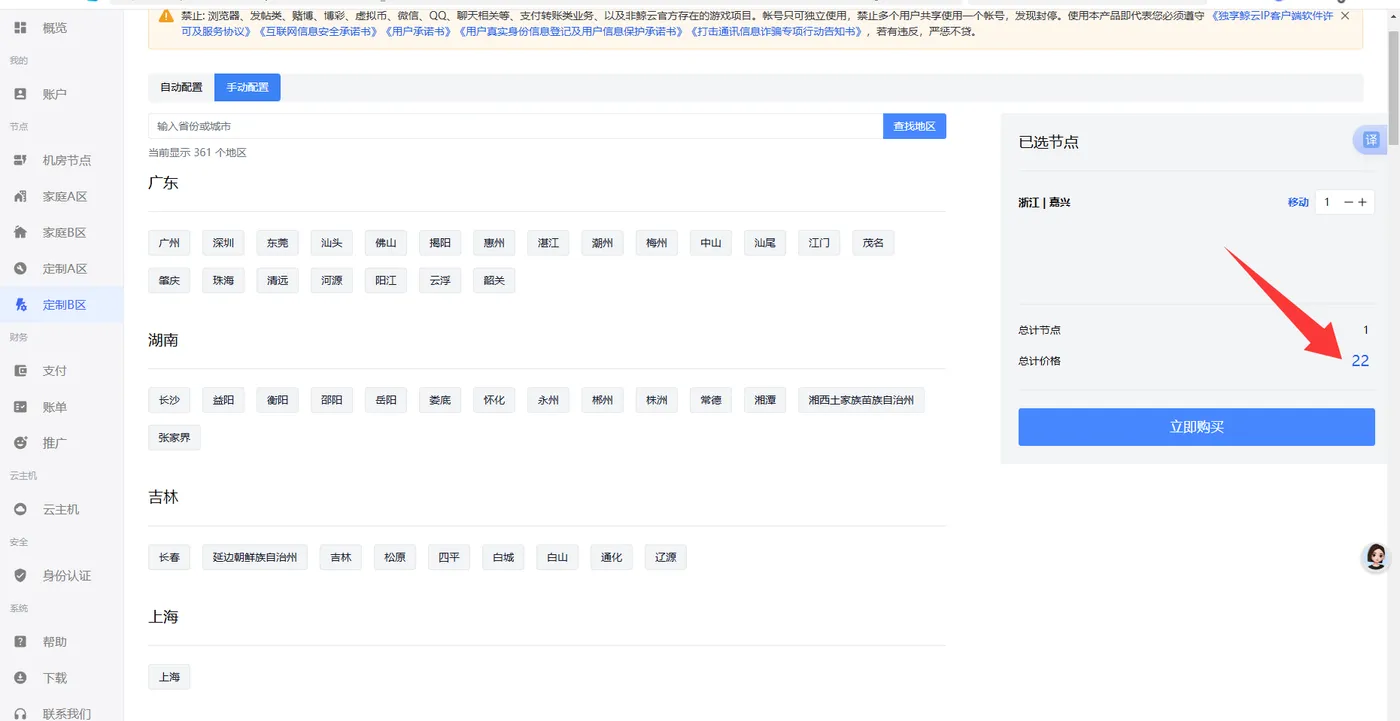
Task: Select the 定制B区 sidebar icon
Action: [x=20, y=304]
